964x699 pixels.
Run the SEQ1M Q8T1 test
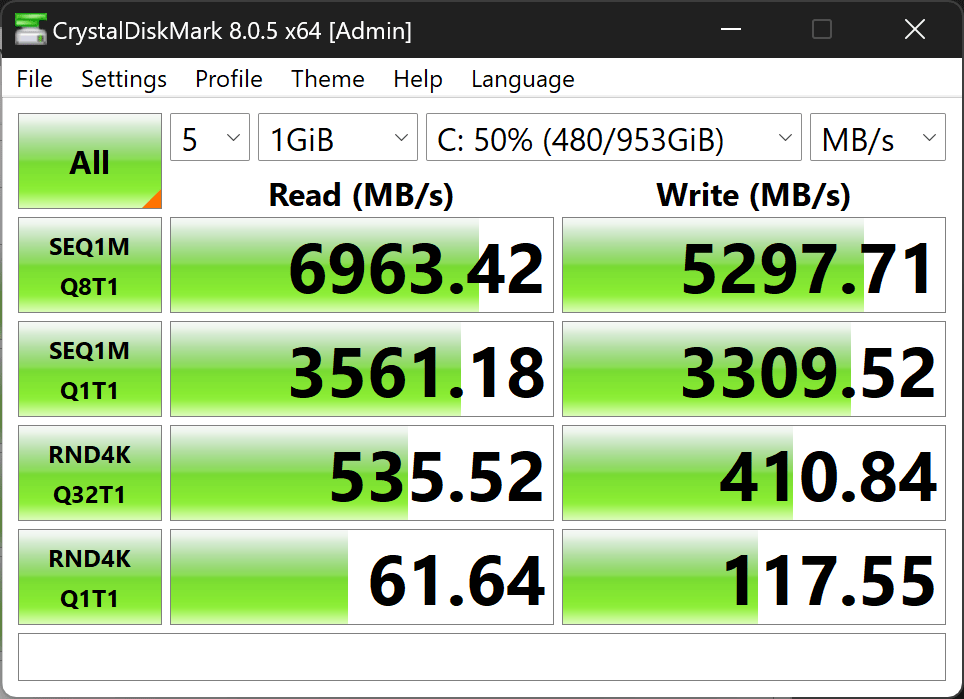pos(90,265)
